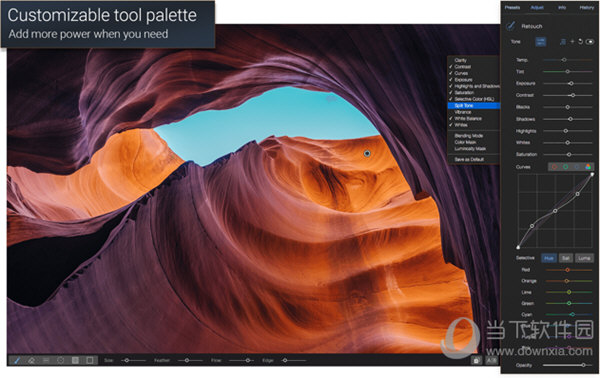
Task: Select the red channel curve icon
Action: click(x=554, y=167)
